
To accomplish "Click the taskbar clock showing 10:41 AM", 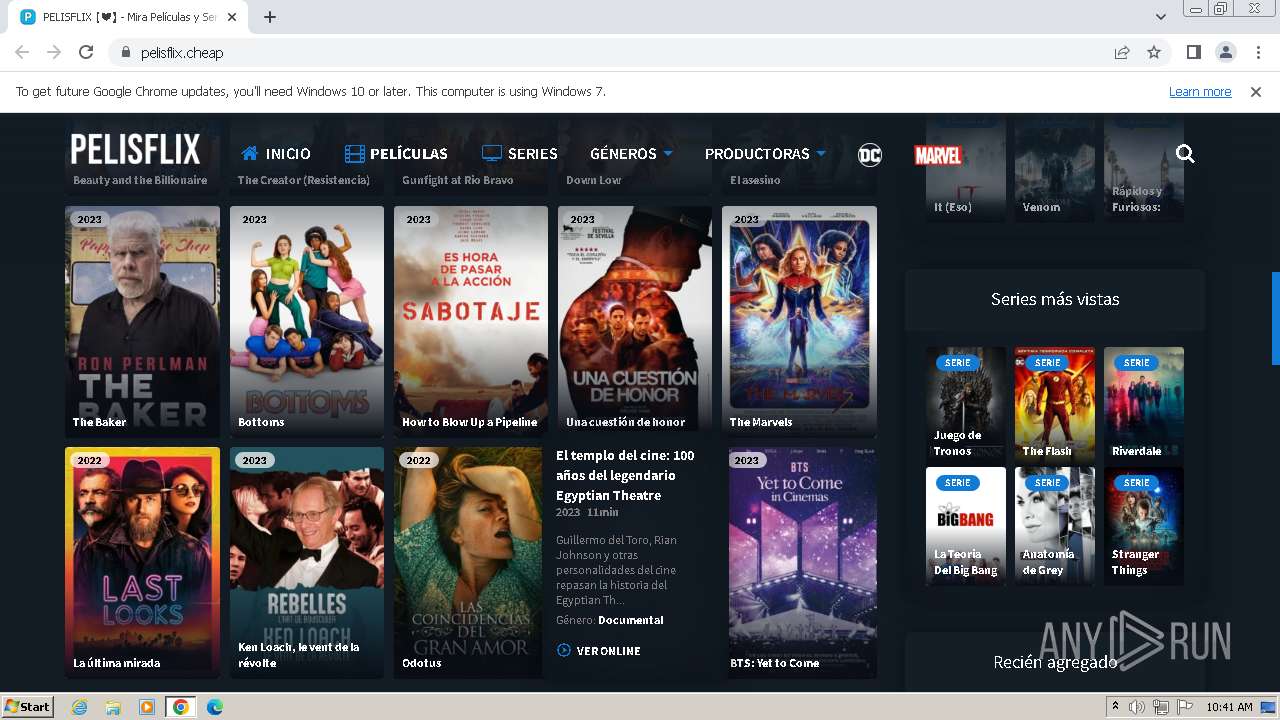I will click(x=1229, y=707).
